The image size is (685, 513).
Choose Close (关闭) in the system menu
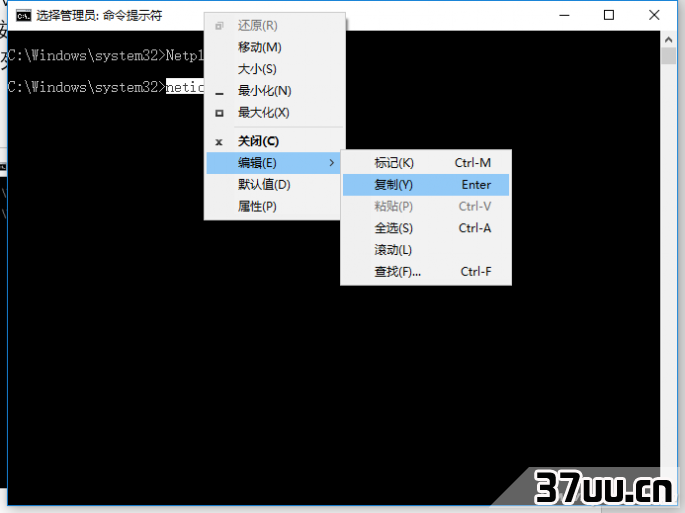275,141
